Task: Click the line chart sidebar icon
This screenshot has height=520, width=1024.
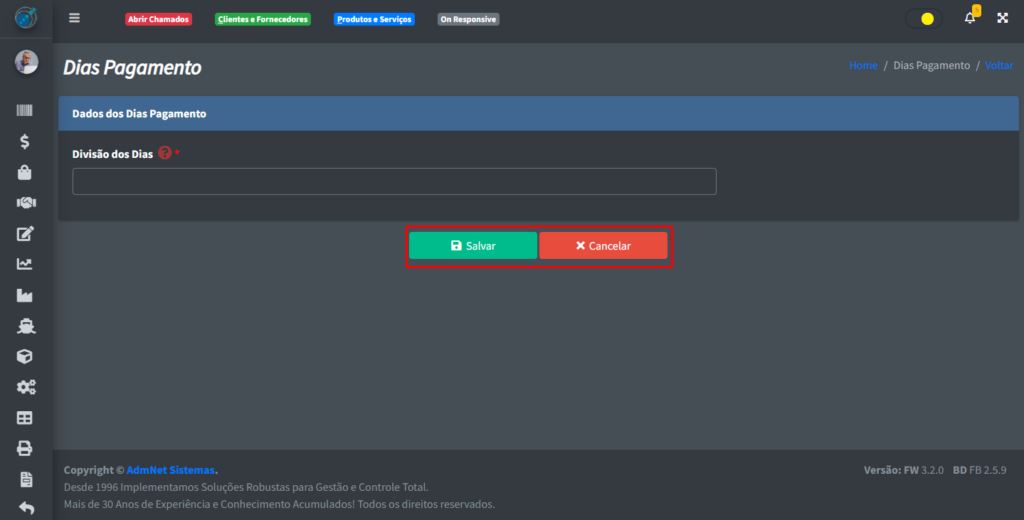Action: point(25,264)
